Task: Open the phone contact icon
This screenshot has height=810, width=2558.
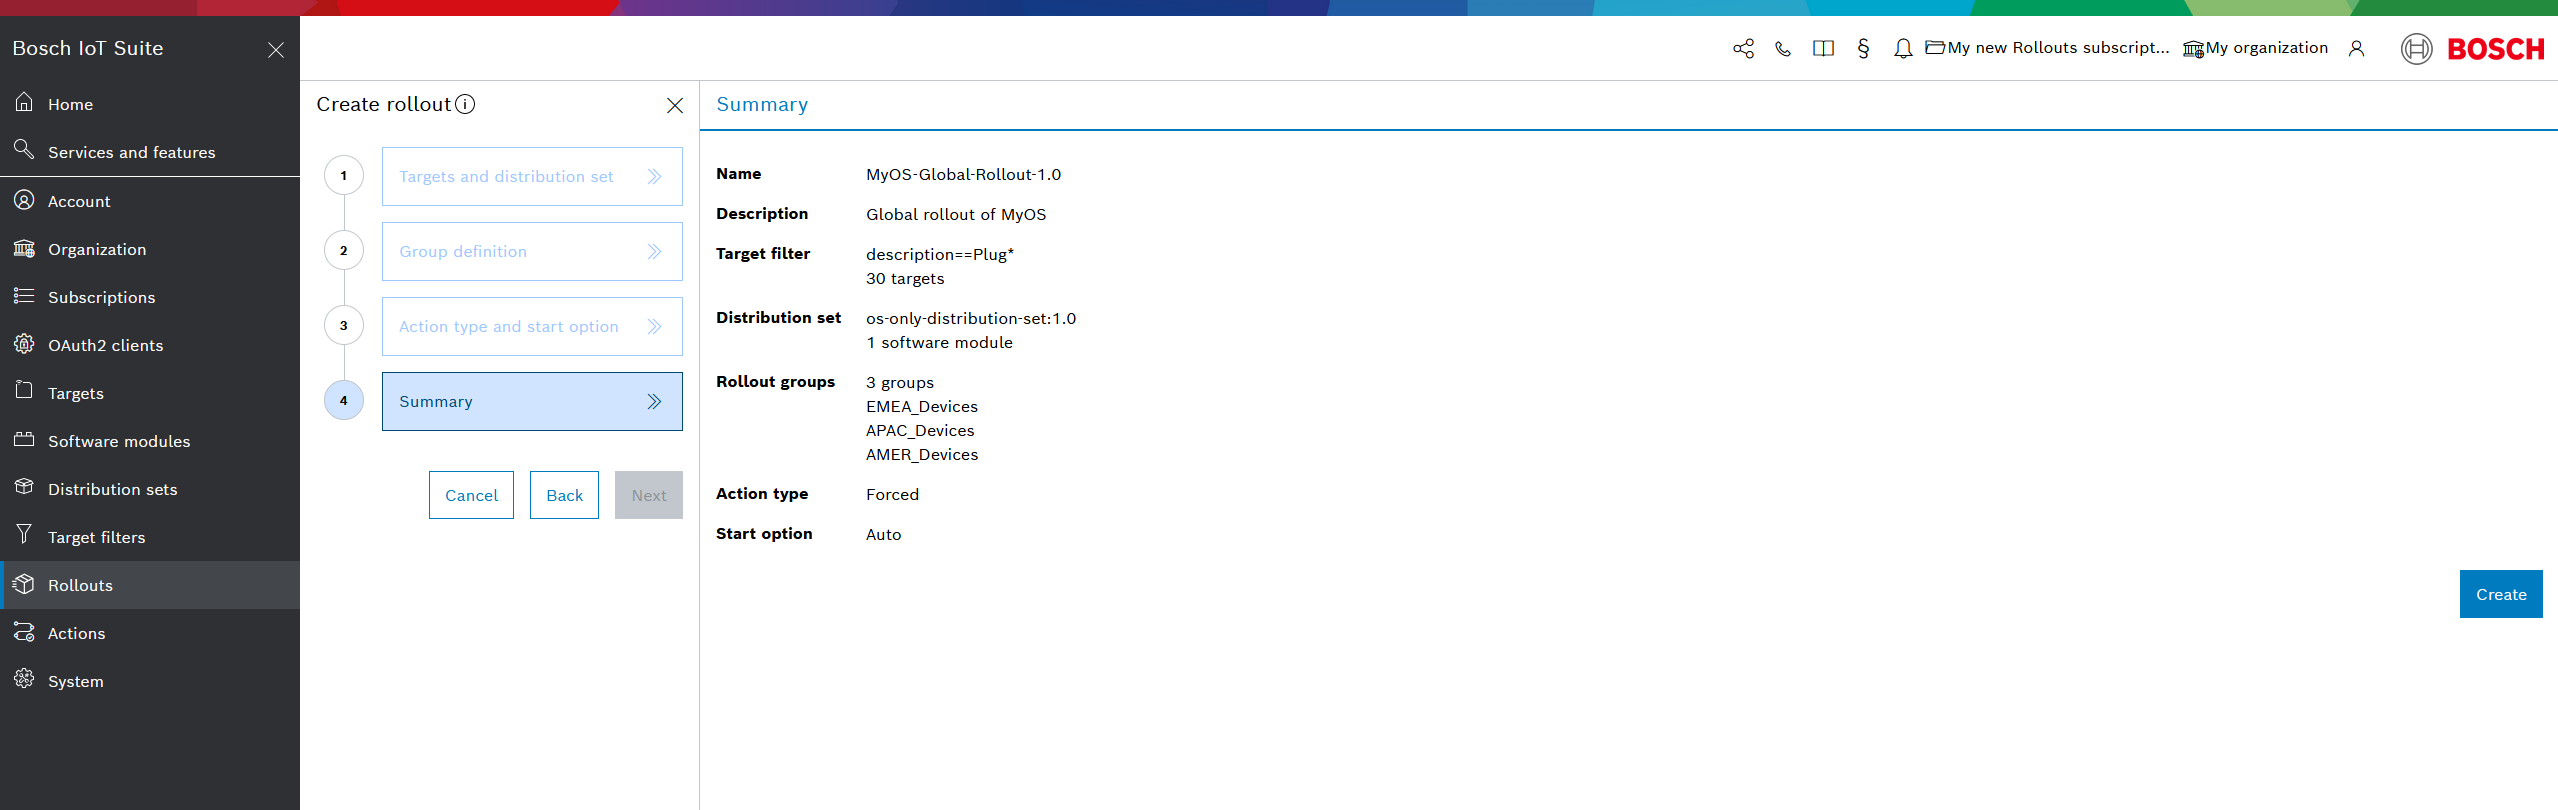Action: click(x=1783, y=49)
